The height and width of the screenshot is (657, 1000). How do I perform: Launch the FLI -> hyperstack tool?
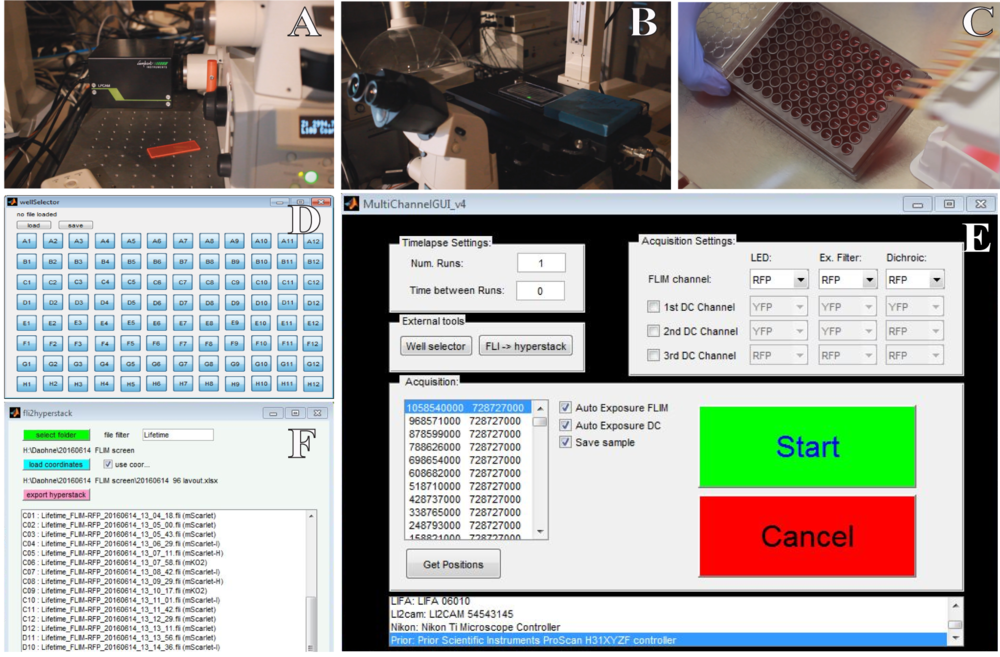525,345
